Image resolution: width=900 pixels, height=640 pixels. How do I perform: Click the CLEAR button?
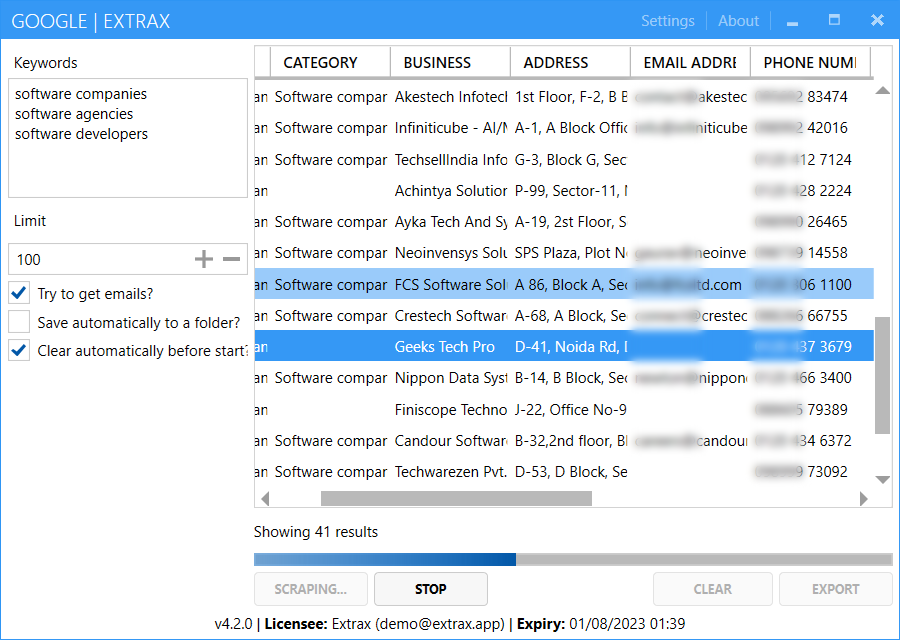712,589
